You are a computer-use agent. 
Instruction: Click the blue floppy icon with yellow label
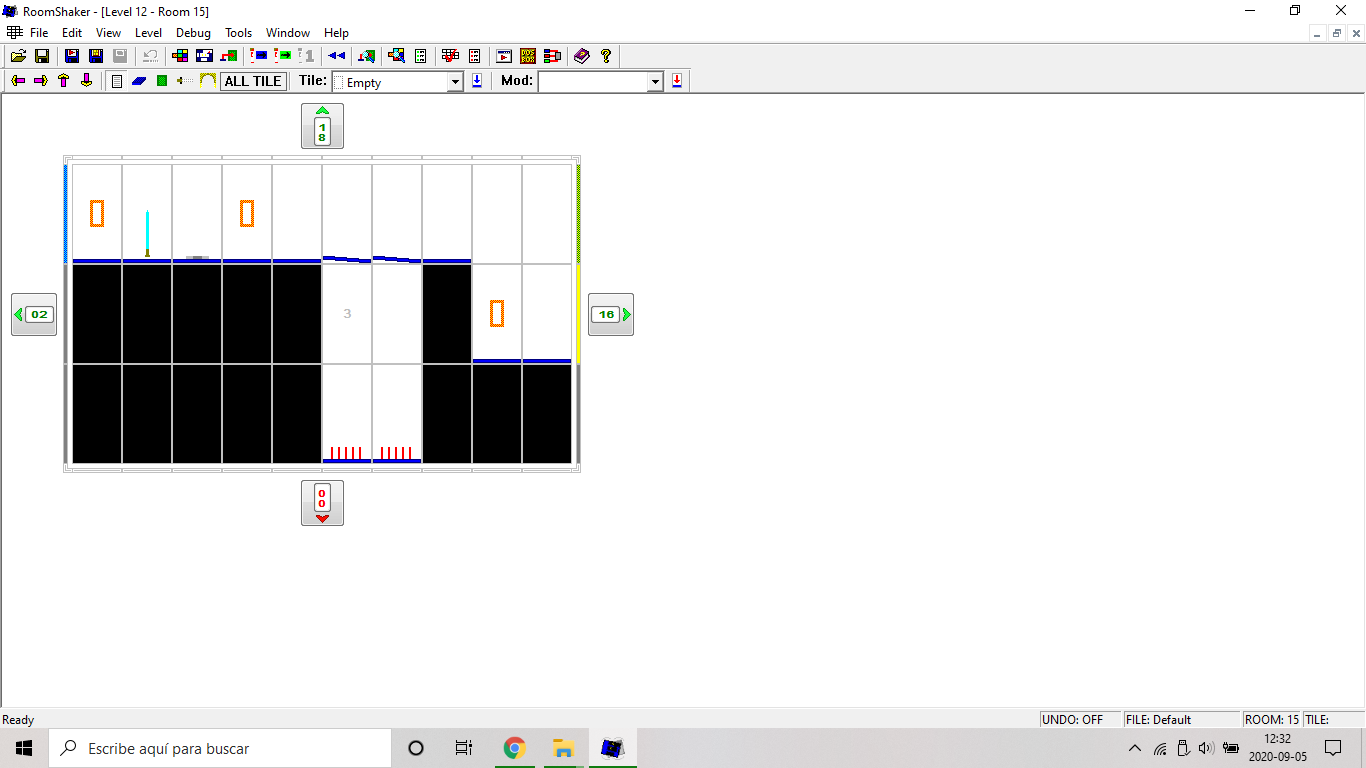tap(96, 56)
